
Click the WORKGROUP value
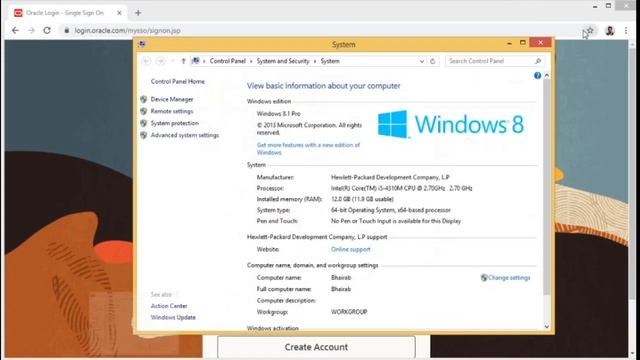[x=349, y=312]
